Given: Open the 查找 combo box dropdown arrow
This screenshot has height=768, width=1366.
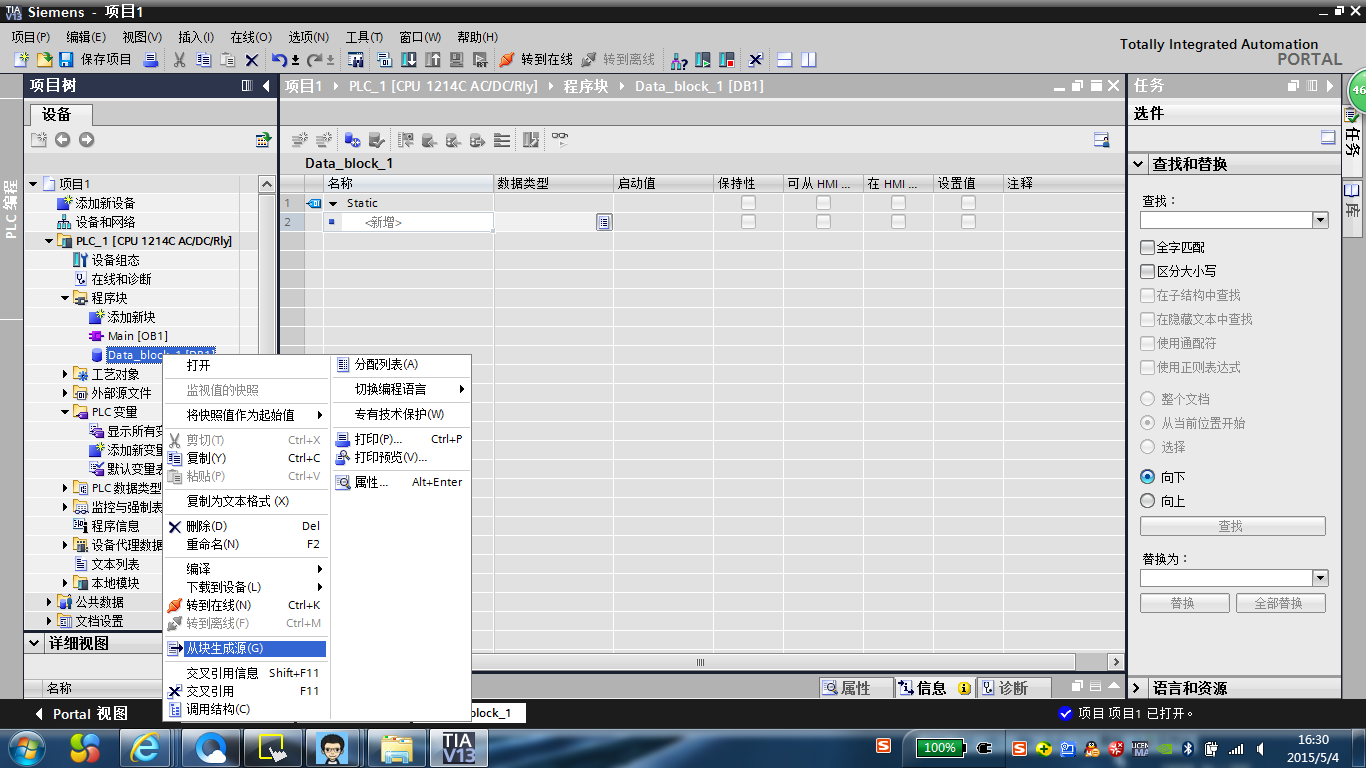Looking at the screenshot, I should (1320, 220).
